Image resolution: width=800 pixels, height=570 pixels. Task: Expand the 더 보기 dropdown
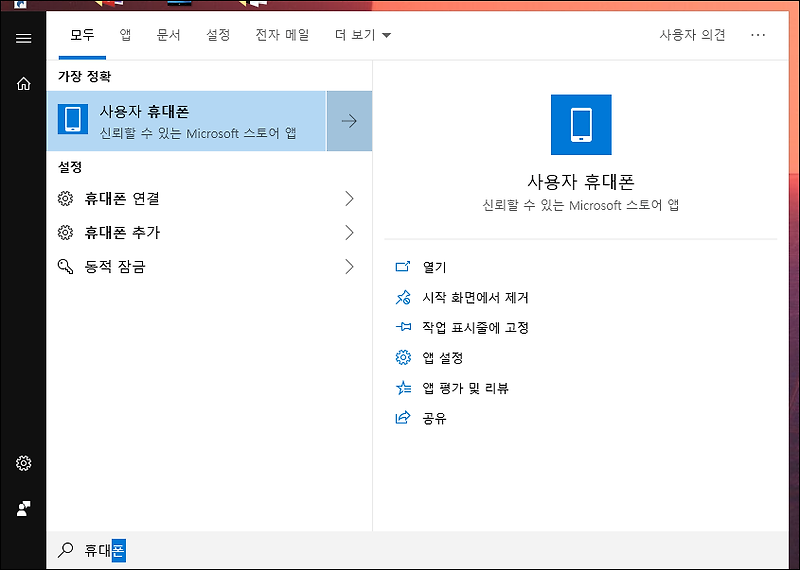(x=363, y=35)
